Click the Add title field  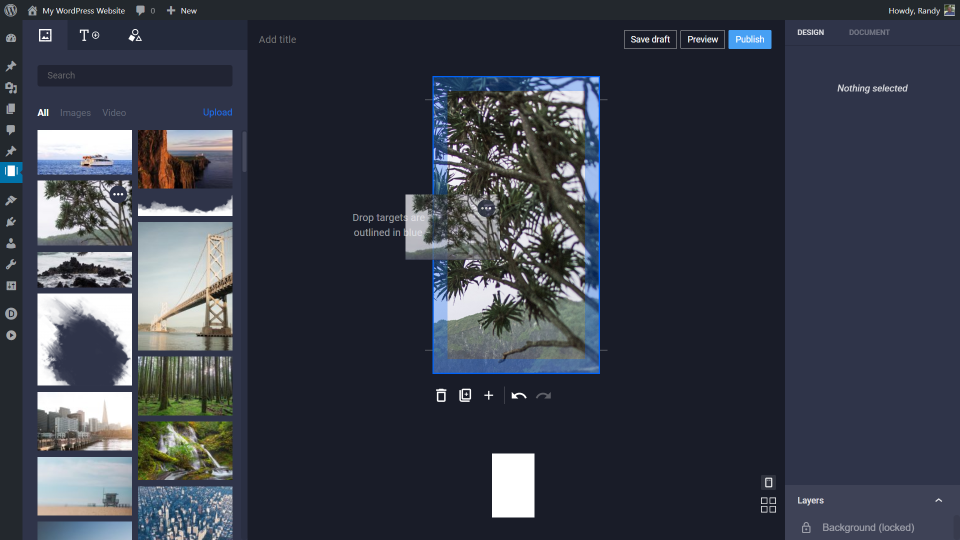click(x=277, y=39)
